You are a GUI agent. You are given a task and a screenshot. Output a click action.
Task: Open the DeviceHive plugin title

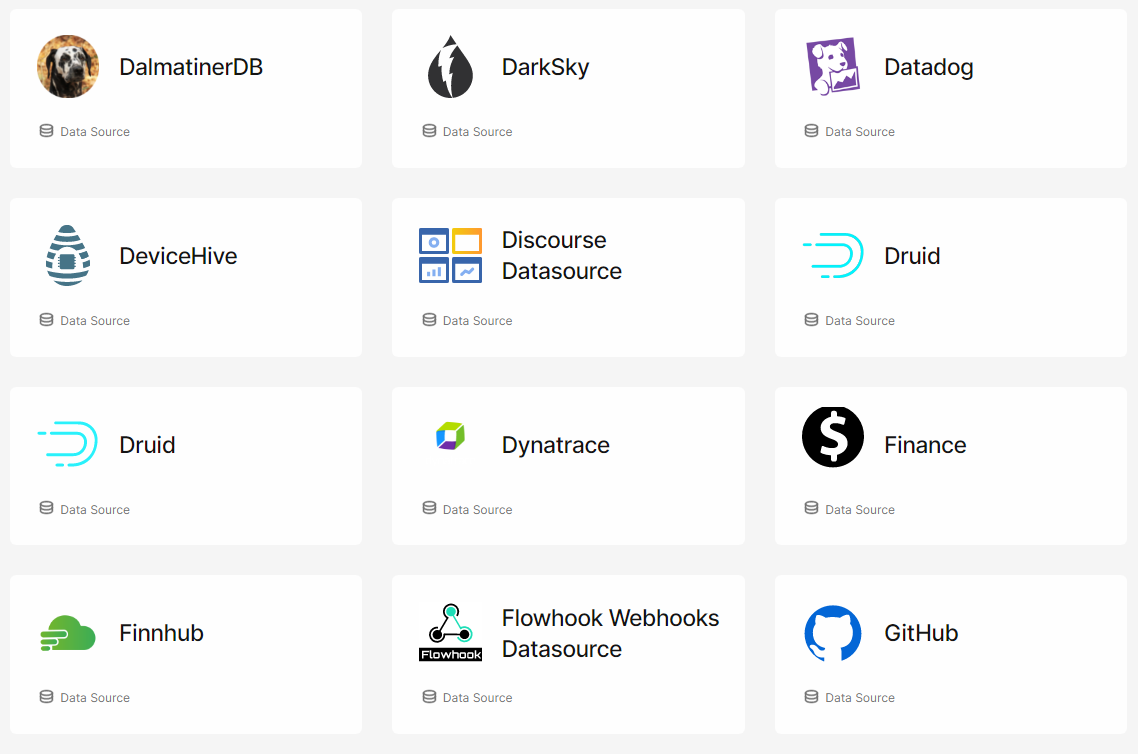[179, 255]
